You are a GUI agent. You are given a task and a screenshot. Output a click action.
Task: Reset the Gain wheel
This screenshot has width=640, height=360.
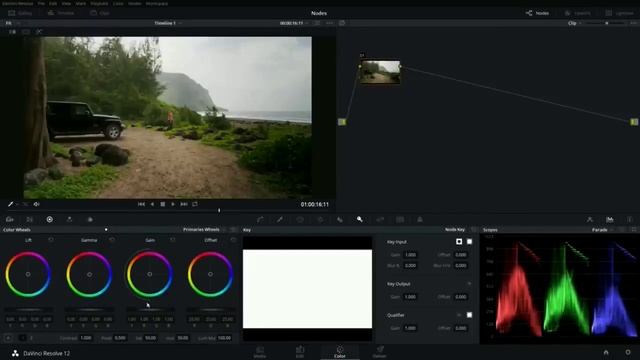click(173, 240)
